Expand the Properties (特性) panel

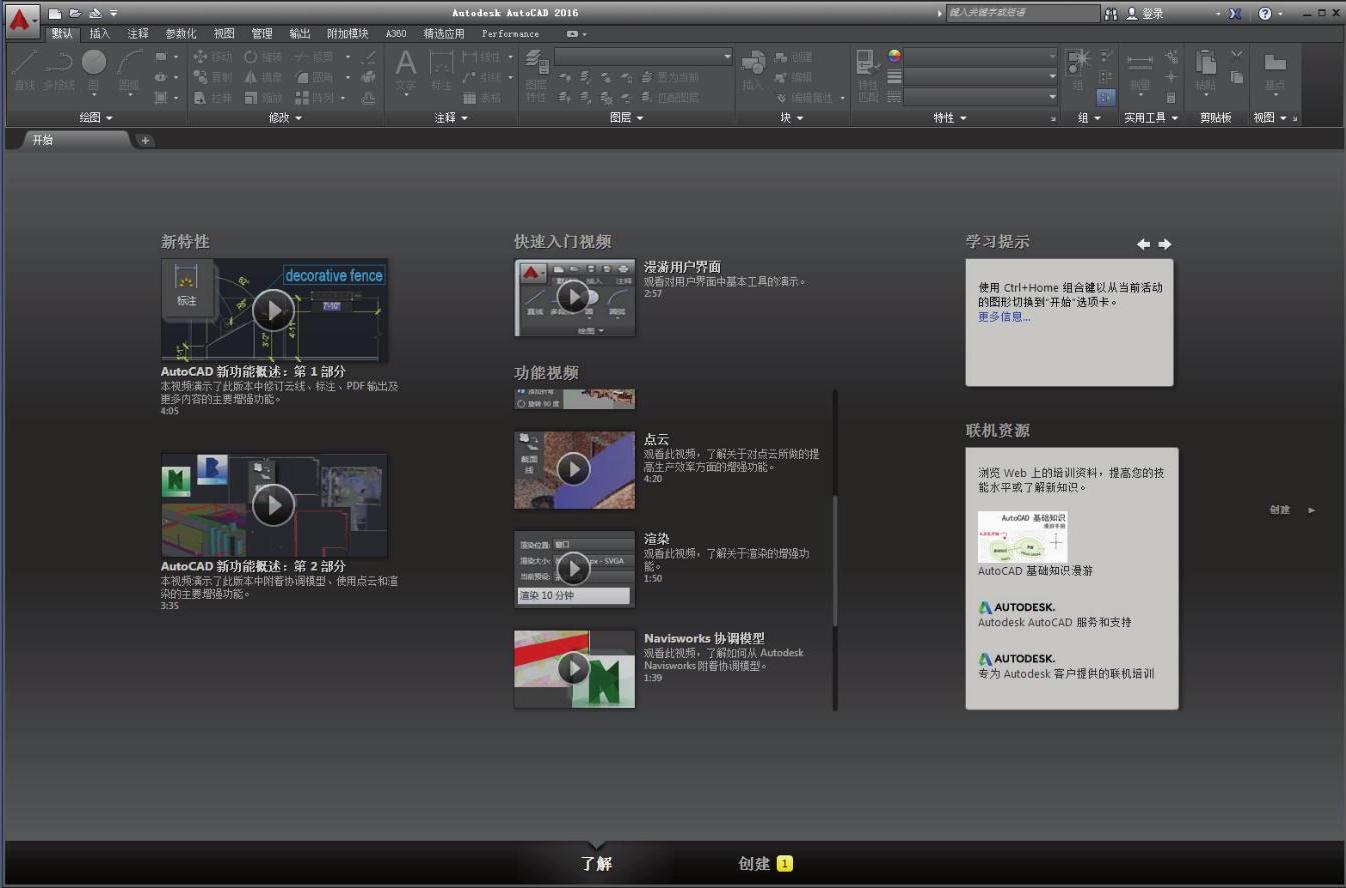click(x=950, y=117)
